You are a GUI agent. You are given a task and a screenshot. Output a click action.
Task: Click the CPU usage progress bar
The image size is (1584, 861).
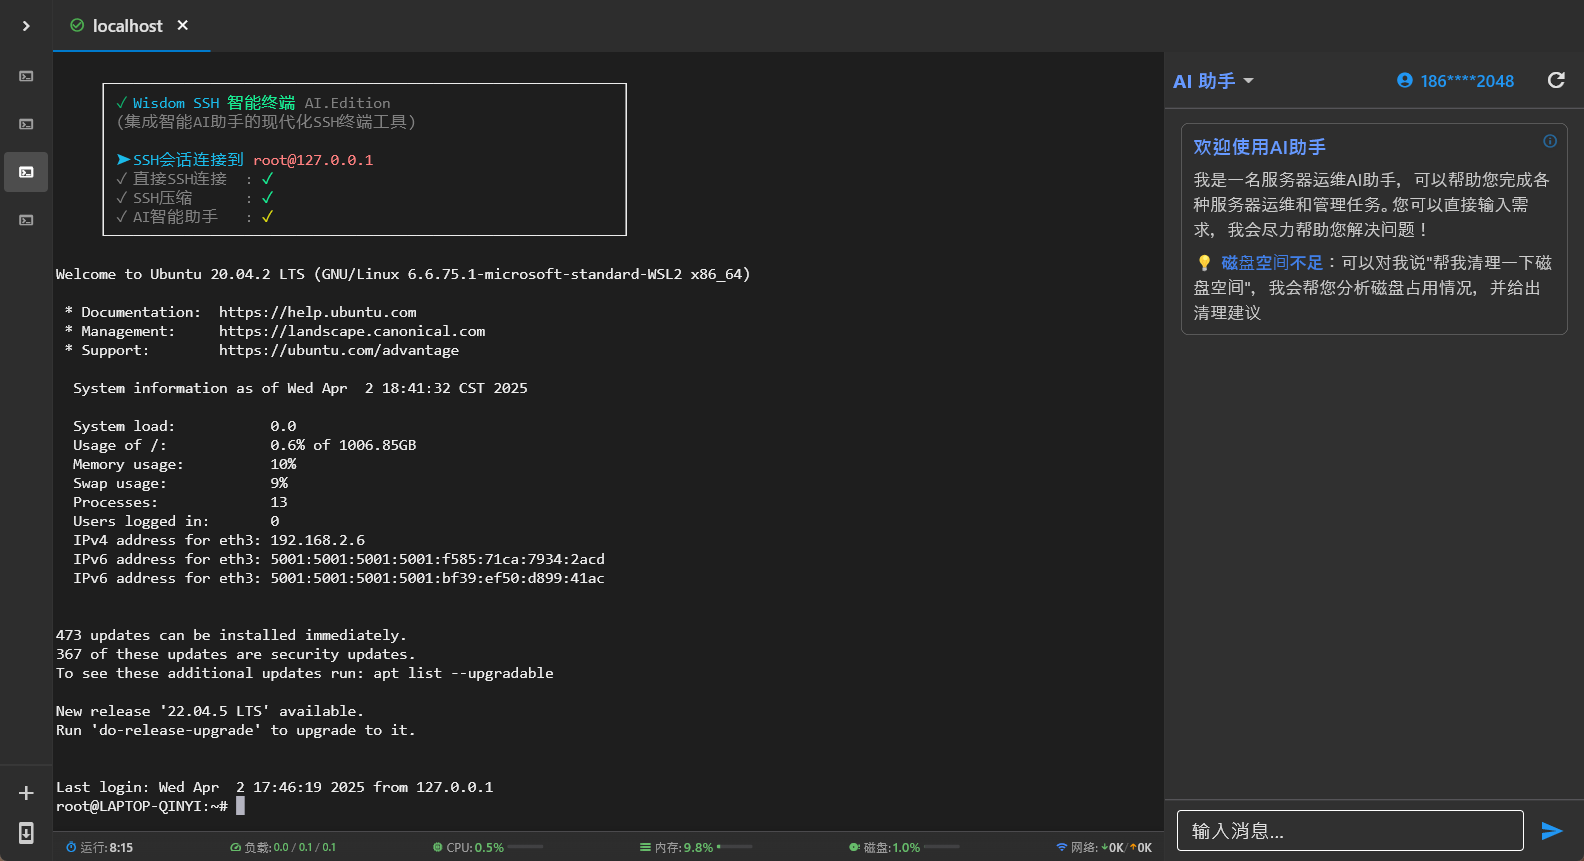pos(525,847)
